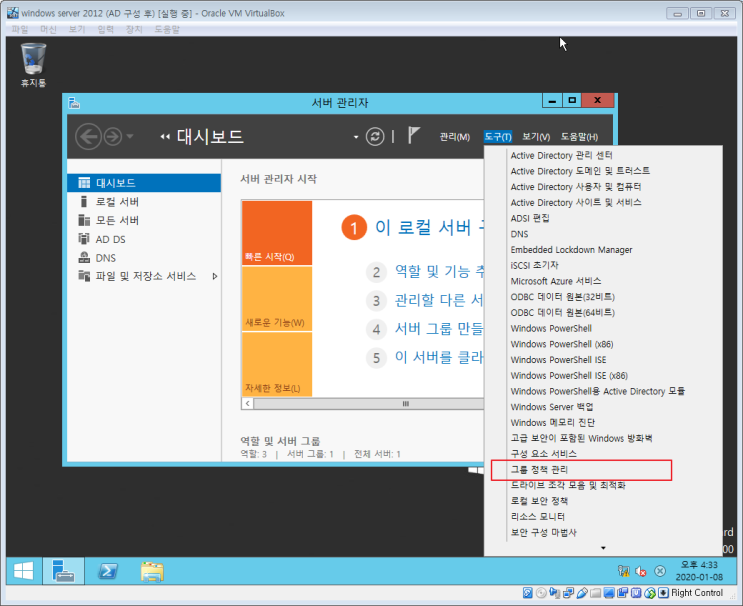Click step 4 서버 그룹 만들기 link
The width and height of the screenshot is (743, 606).
tap(439, 328)
